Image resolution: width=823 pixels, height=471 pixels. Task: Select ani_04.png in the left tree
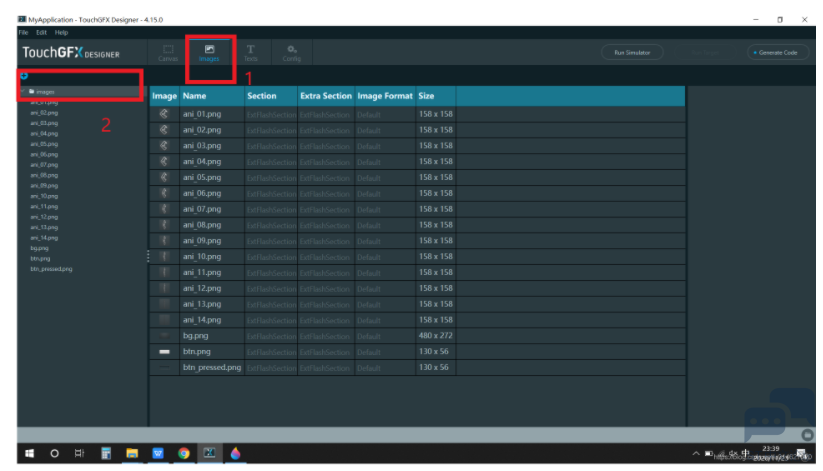pyautogui.click(x=44, y=133)
